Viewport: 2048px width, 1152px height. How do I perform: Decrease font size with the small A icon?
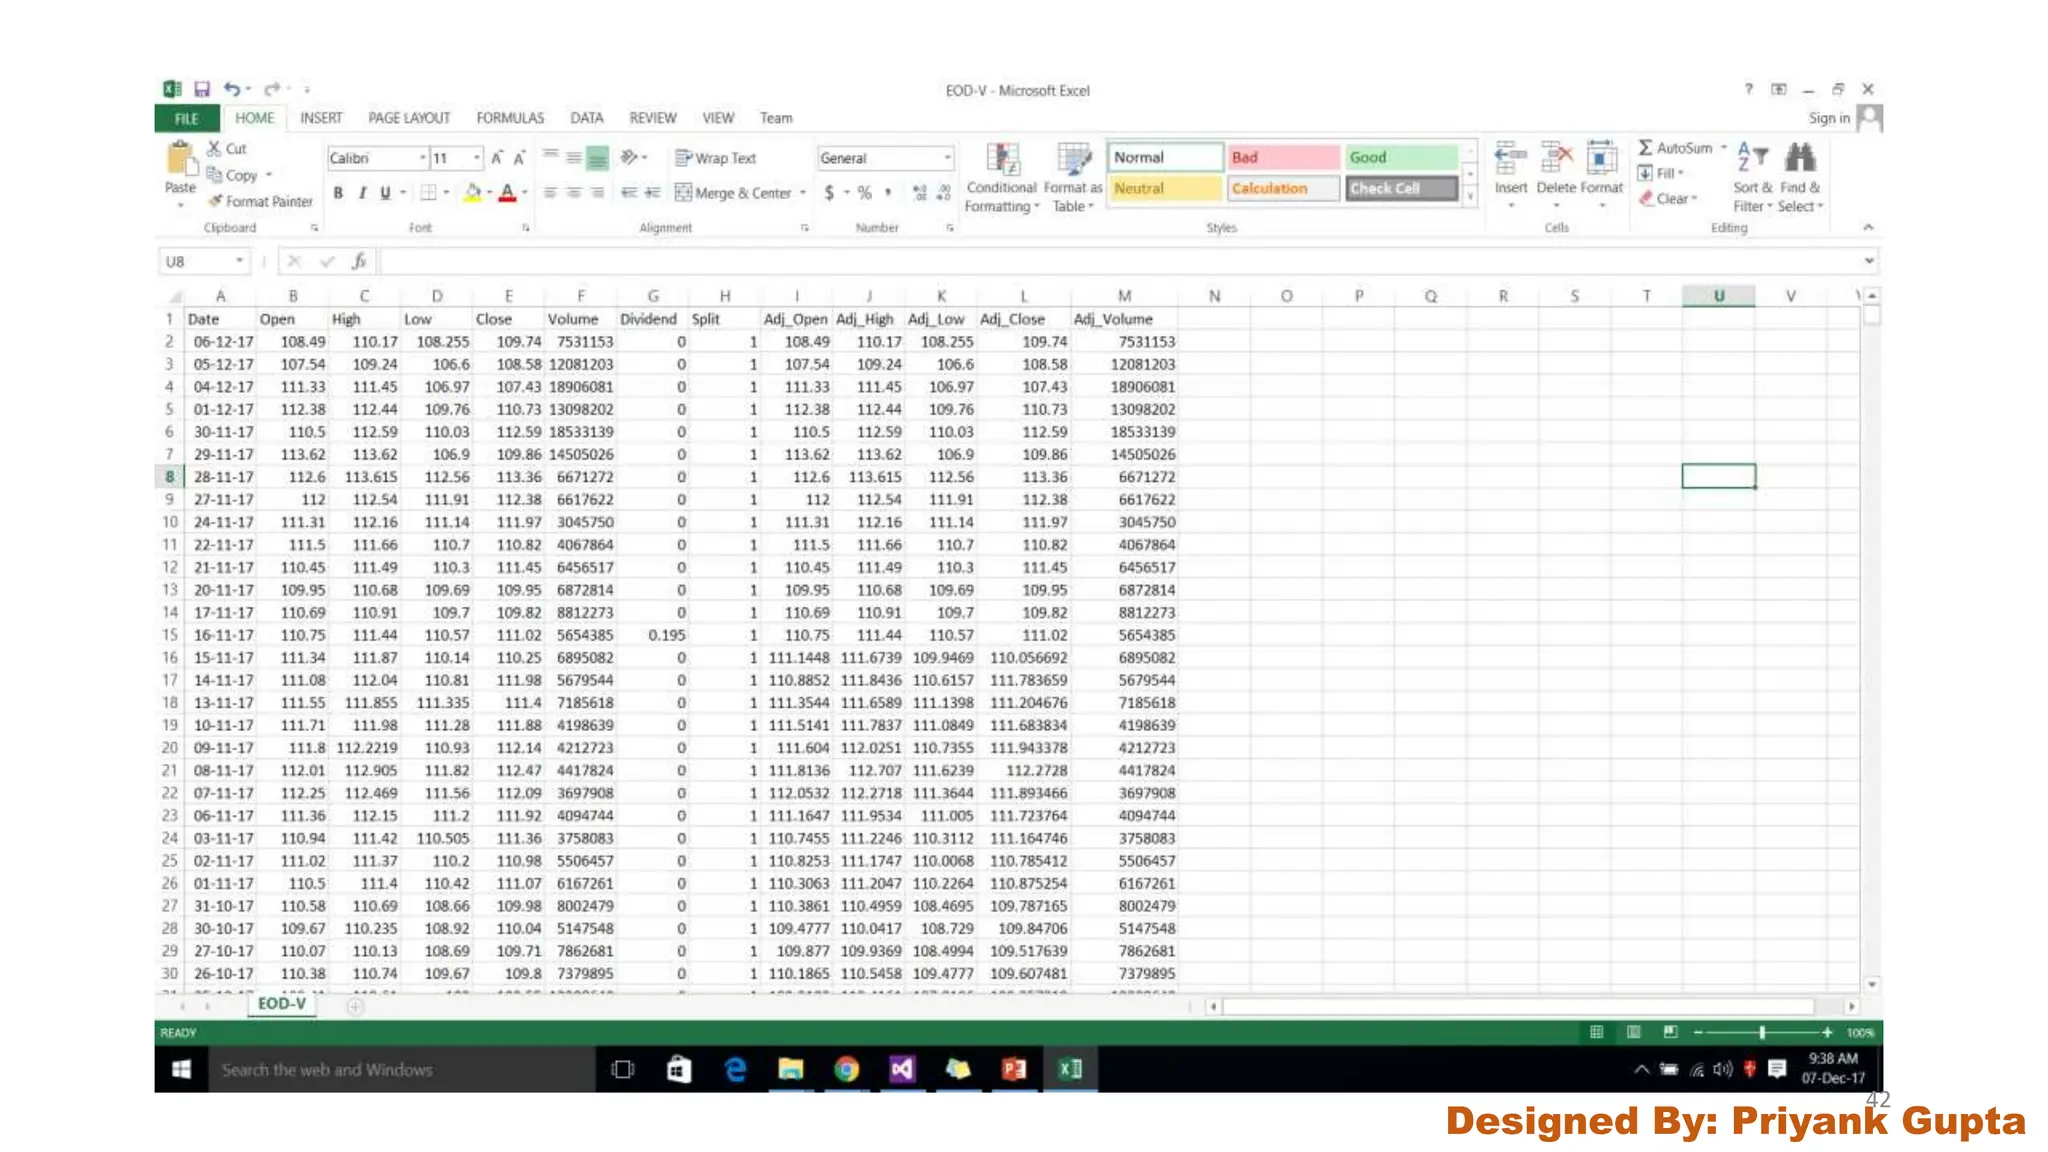pos(519,158)
